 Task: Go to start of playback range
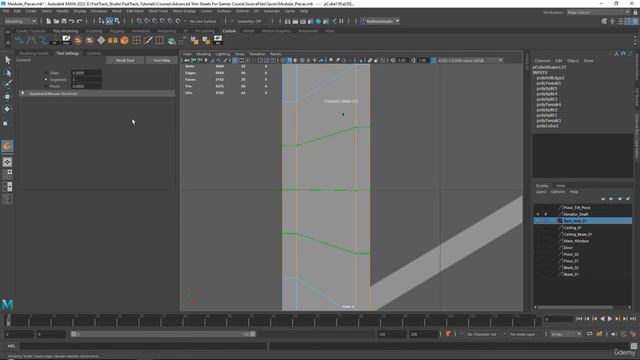click(x=579, y=319)
